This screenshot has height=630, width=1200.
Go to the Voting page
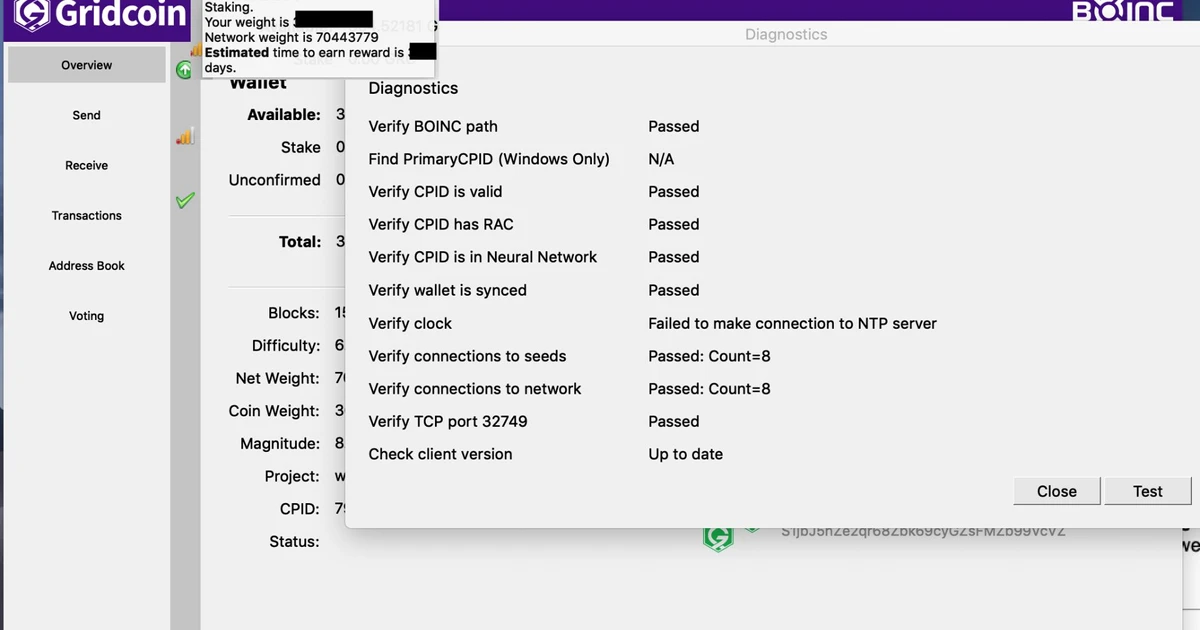click(86, 315)
